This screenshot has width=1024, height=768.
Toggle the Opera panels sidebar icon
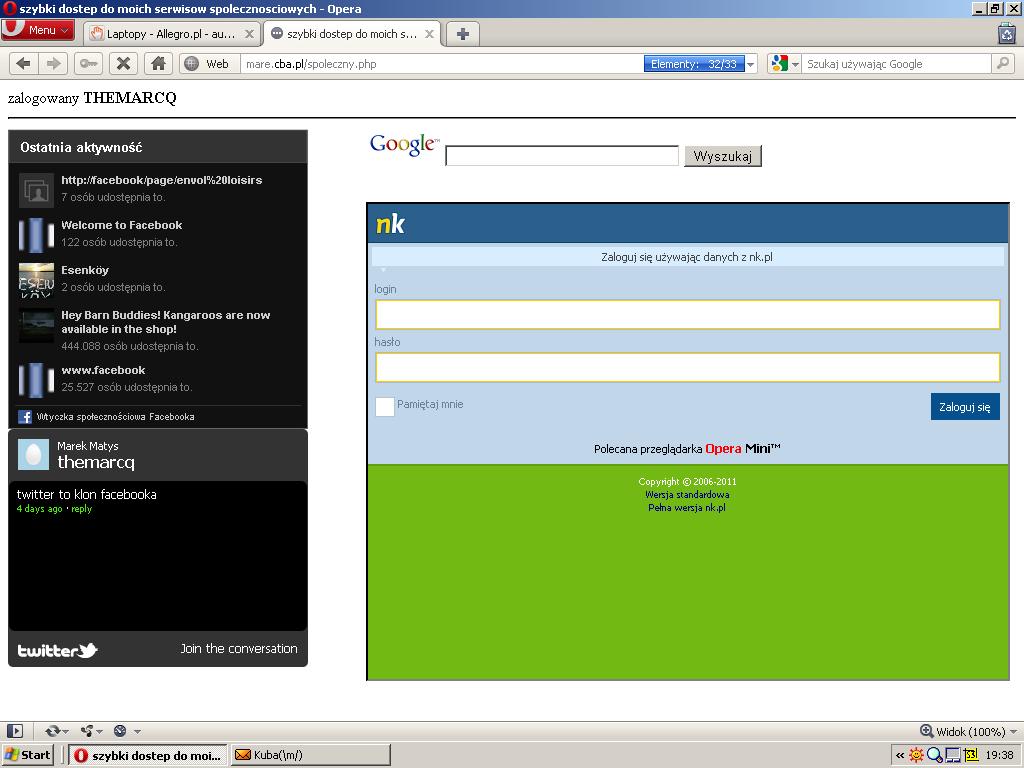[15, 731]
